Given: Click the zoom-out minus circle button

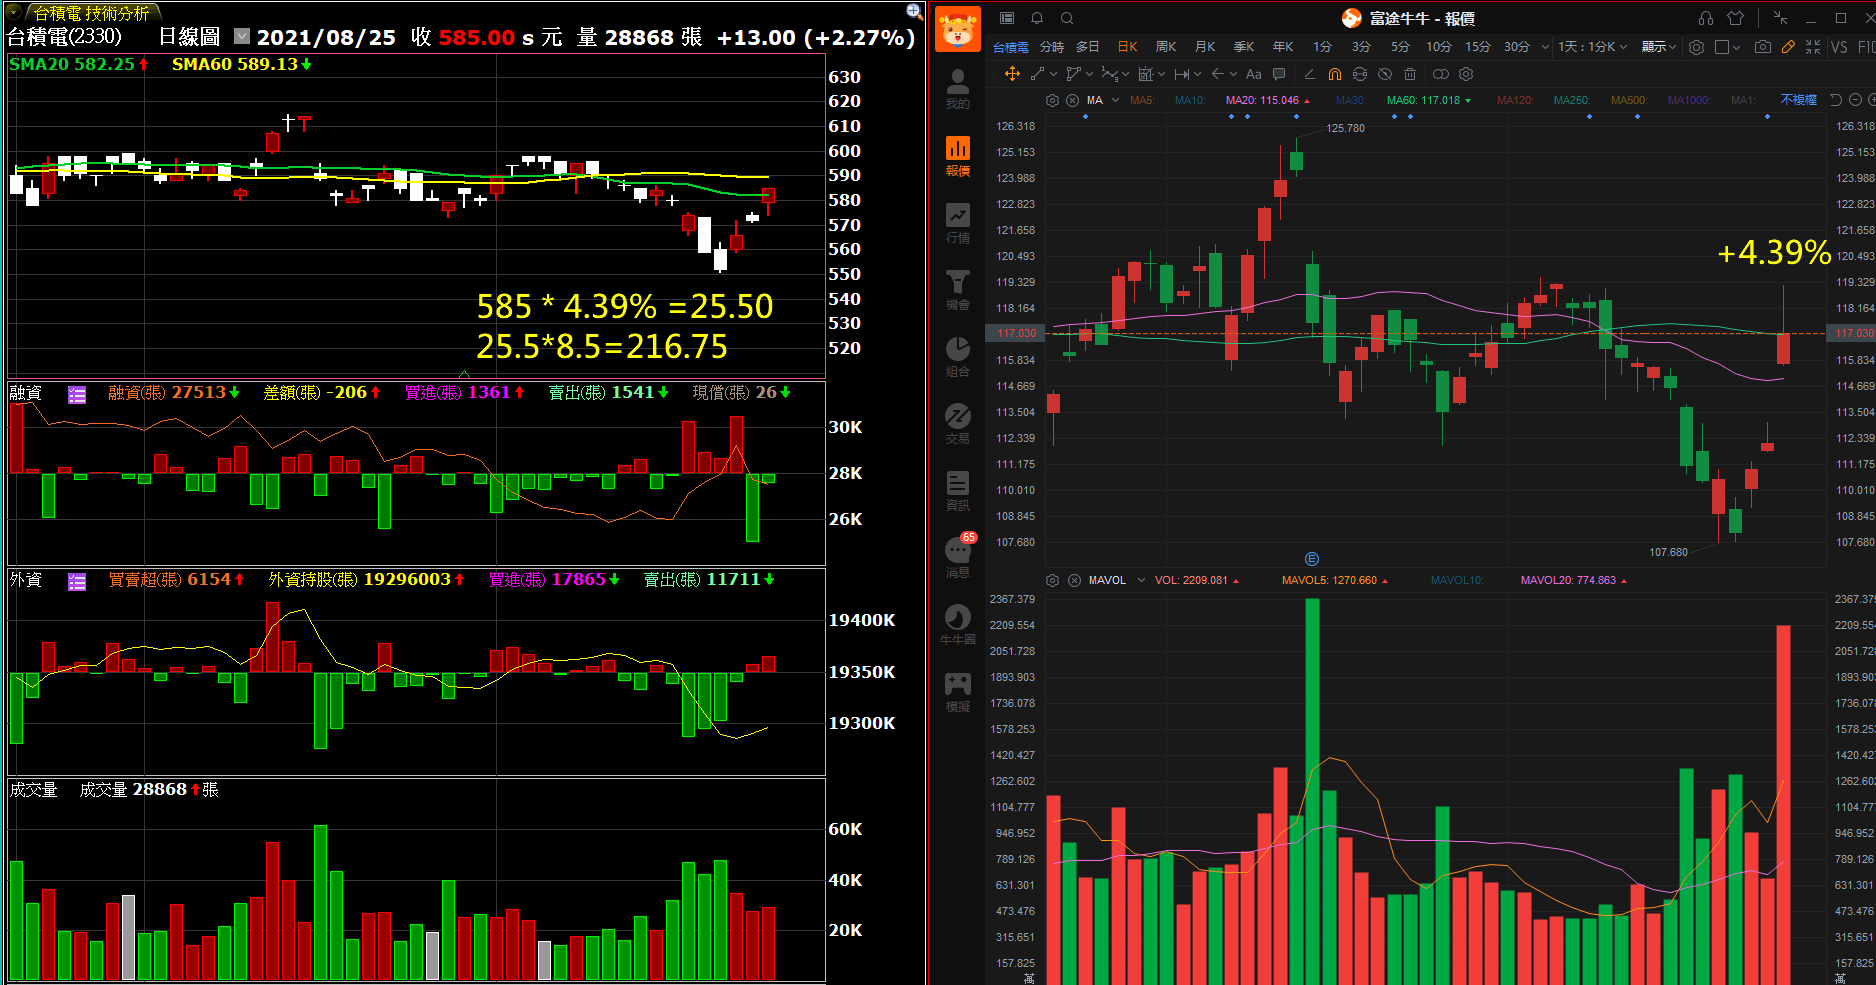Looking at the screenshot, I should (x=1855, y=100).
